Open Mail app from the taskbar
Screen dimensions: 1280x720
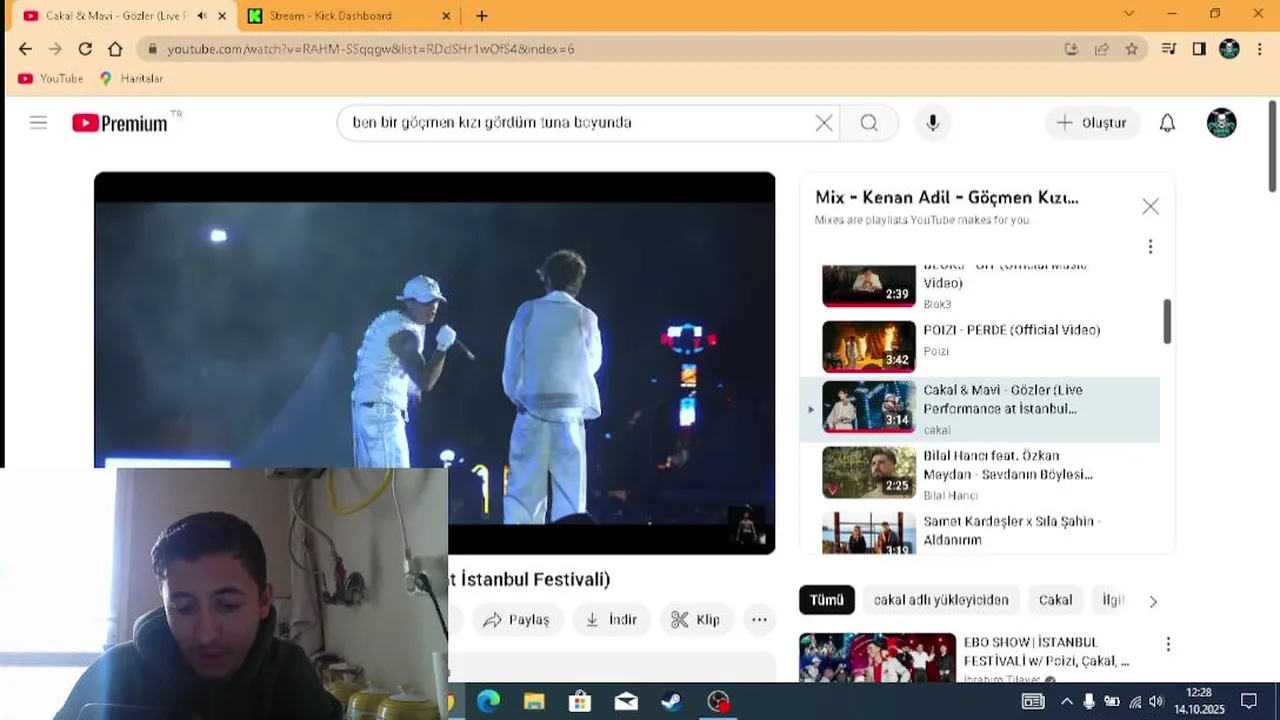click(x=626, y=701)
